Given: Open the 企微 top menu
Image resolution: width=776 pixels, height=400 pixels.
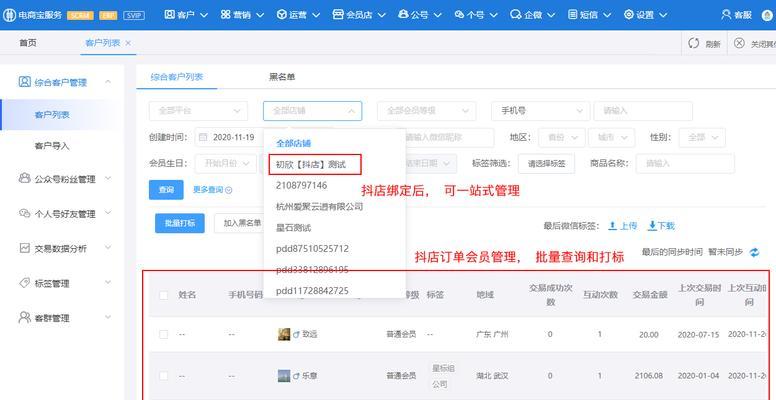Looking at the screenshot, I should [532, 15].
